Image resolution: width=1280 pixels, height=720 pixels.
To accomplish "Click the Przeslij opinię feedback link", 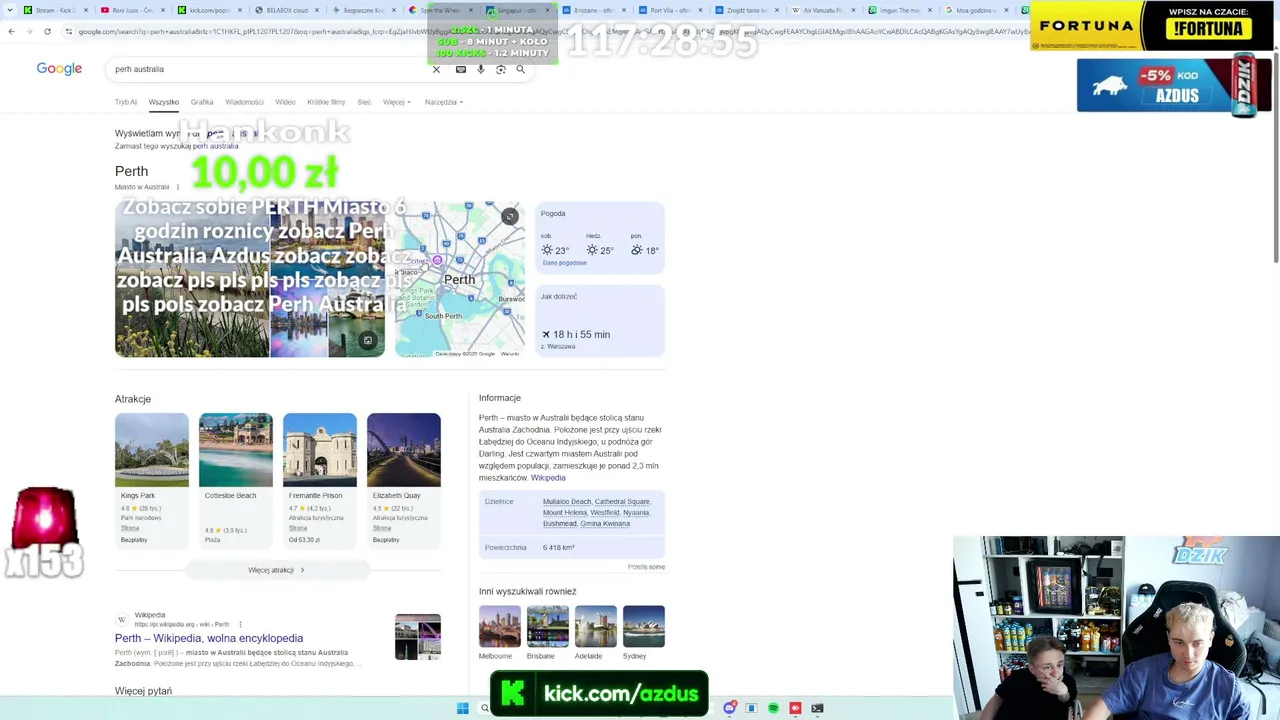I will [646, 567].
